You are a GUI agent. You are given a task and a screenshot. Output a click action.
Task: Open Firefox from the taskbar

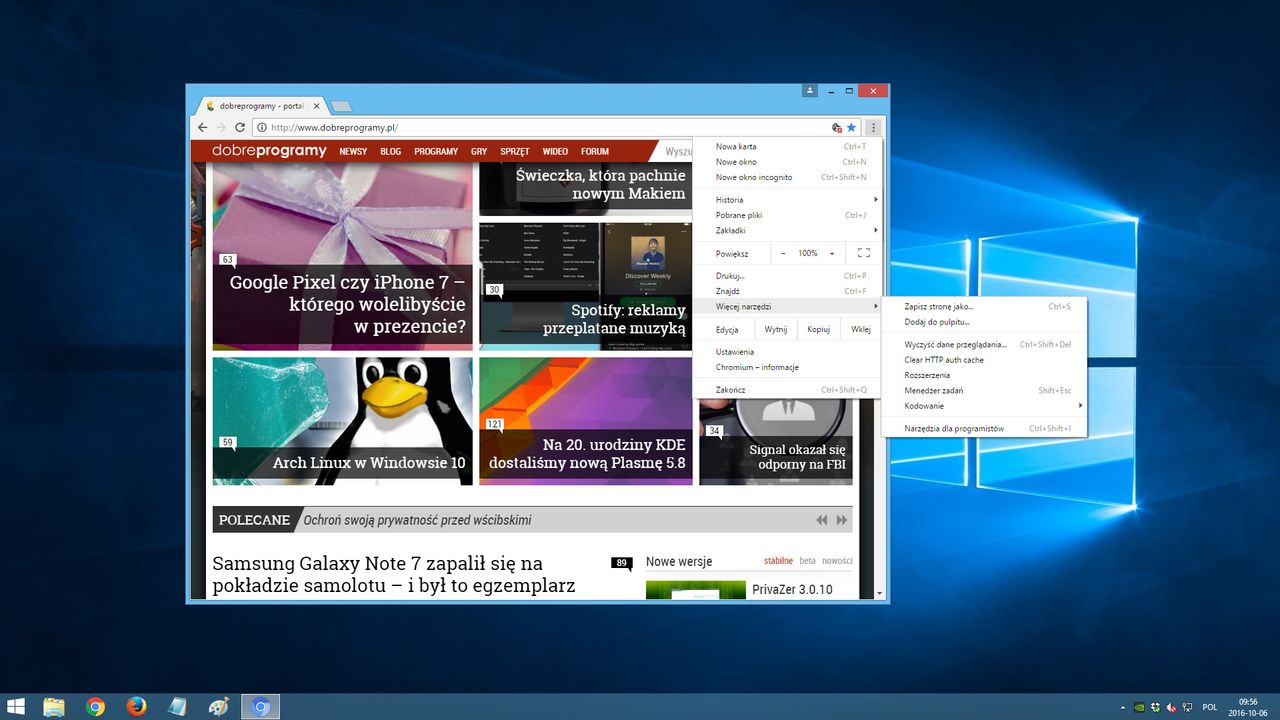pos(137,707)
